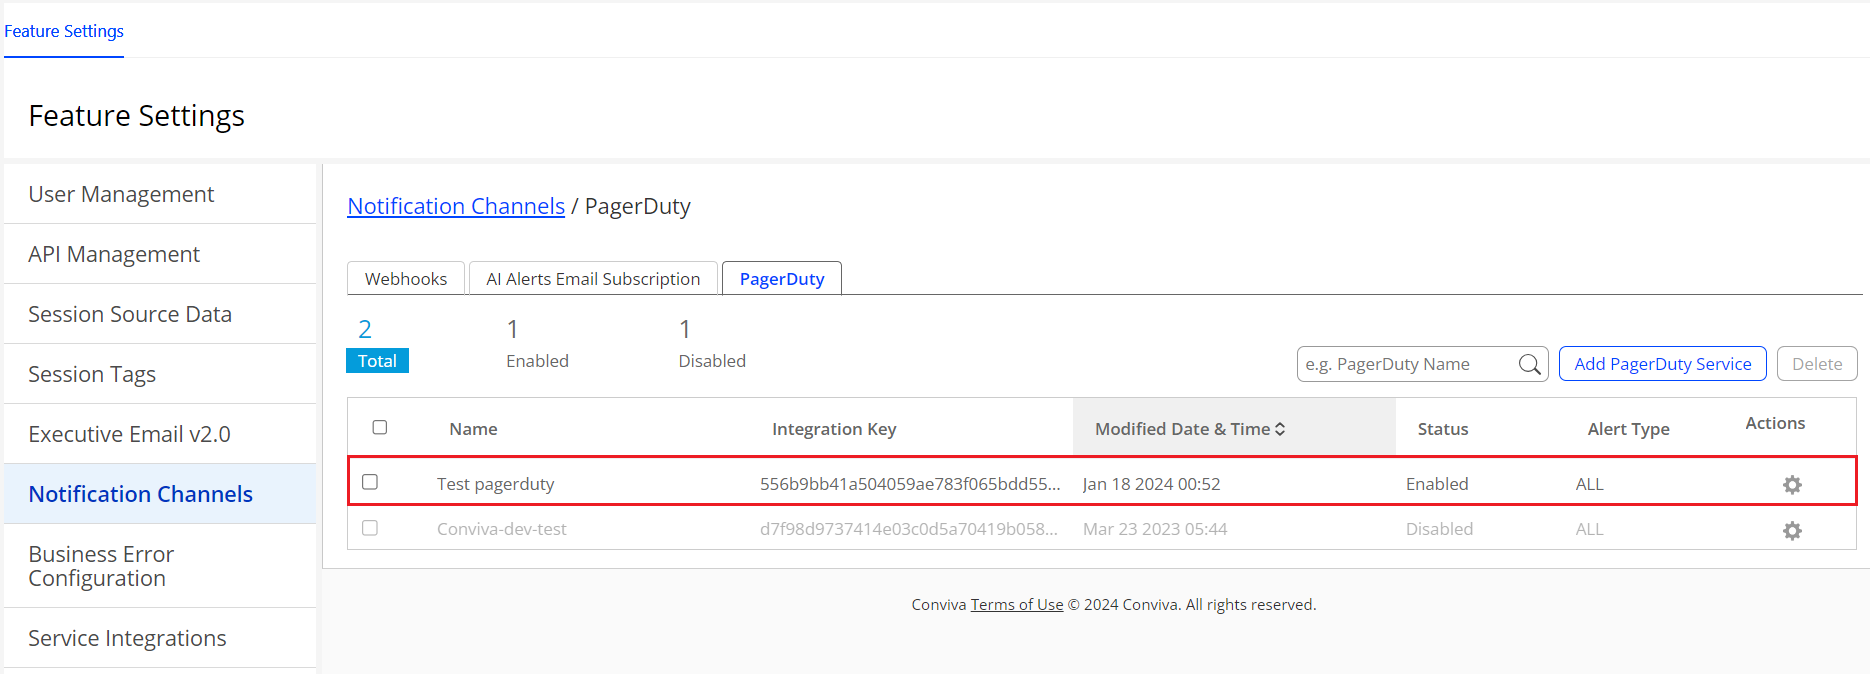The image size is (1870, 674).
Task: Select the Feature Settings top tab
Action: tap(64, 31)
